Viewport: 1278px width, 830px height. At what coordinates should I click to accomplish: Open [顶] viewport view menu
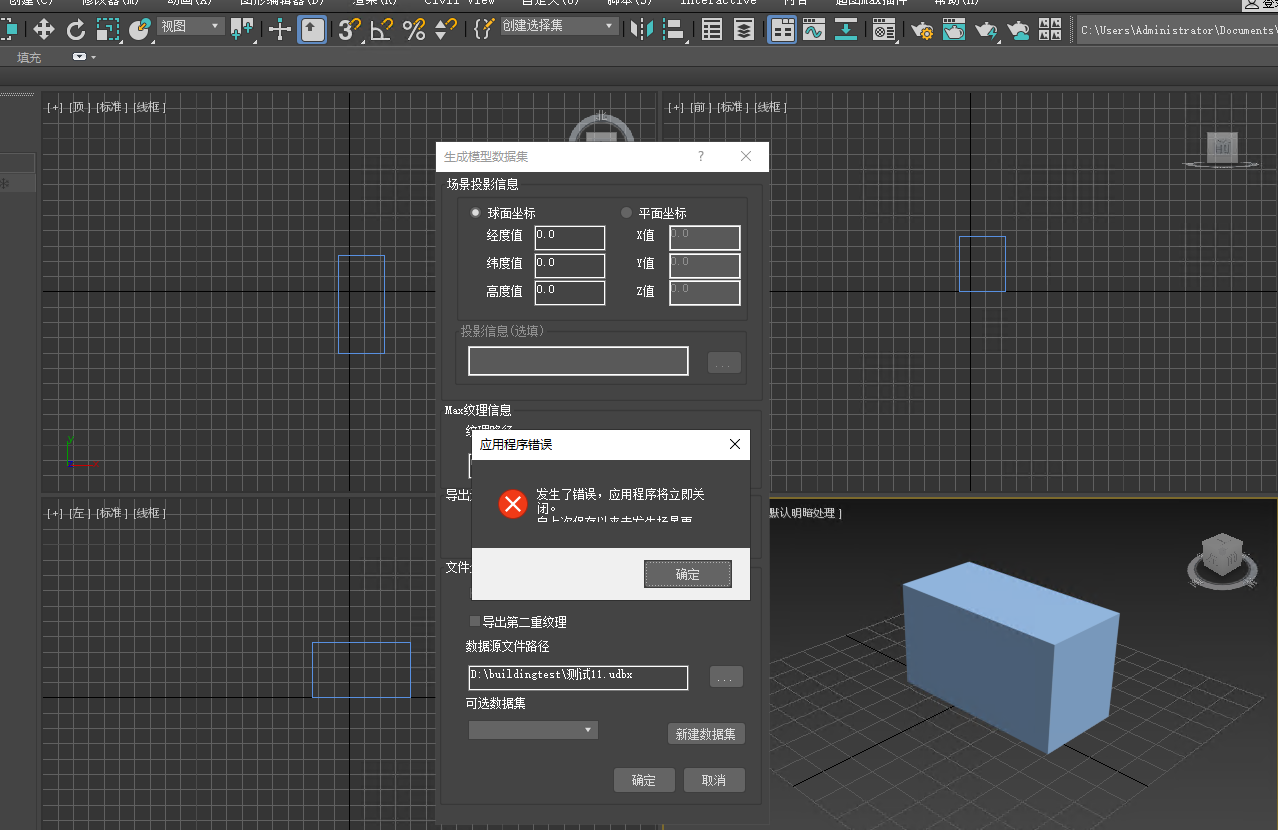pos(79,107)
